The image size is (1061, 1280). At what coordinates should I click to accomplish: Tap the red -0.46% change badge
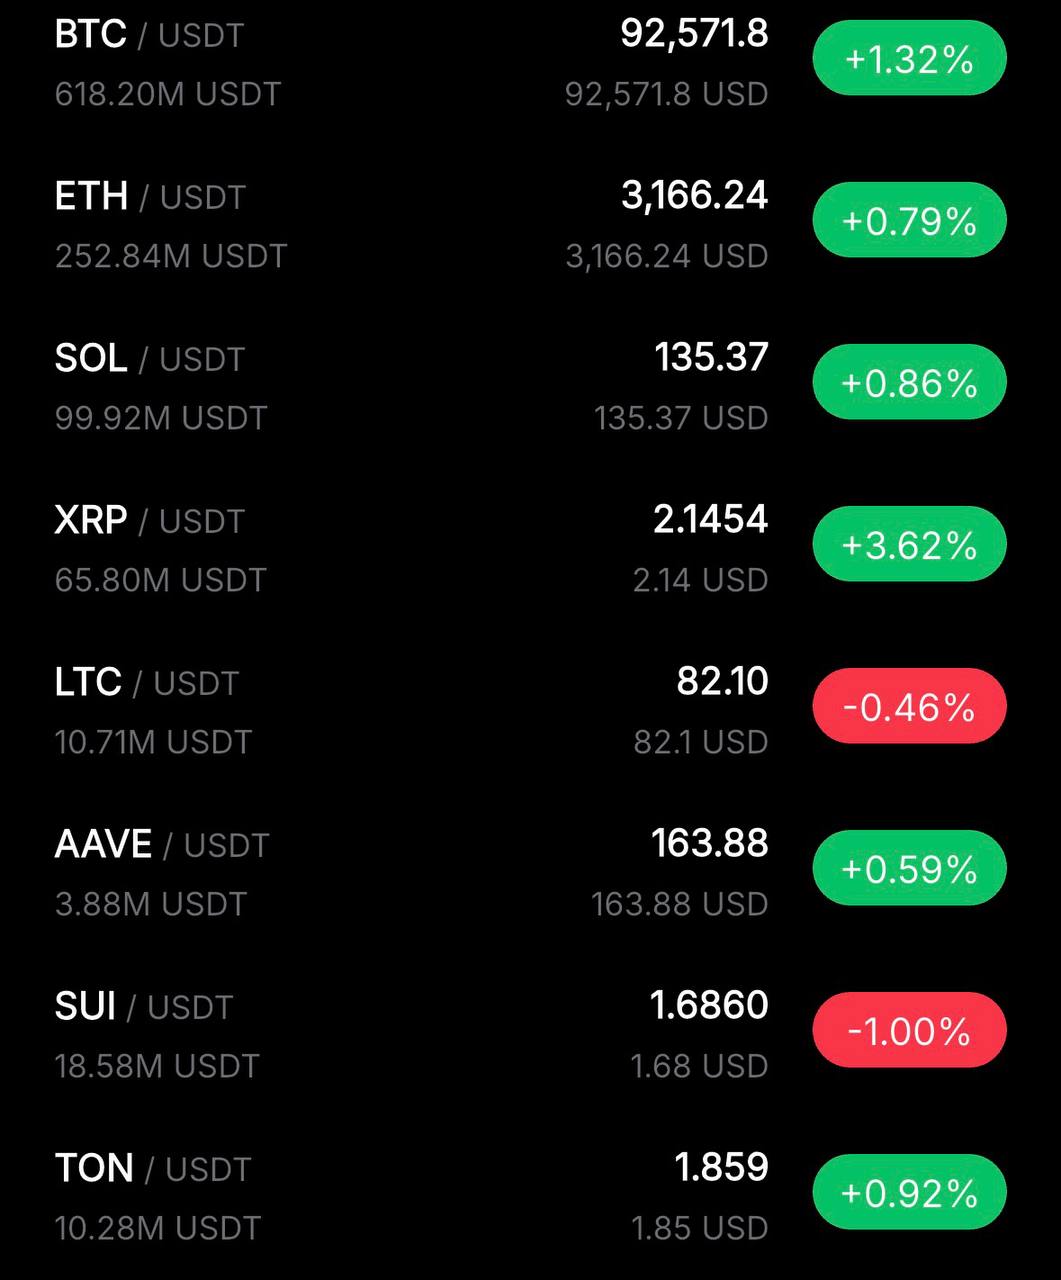(x=909, y=707)
